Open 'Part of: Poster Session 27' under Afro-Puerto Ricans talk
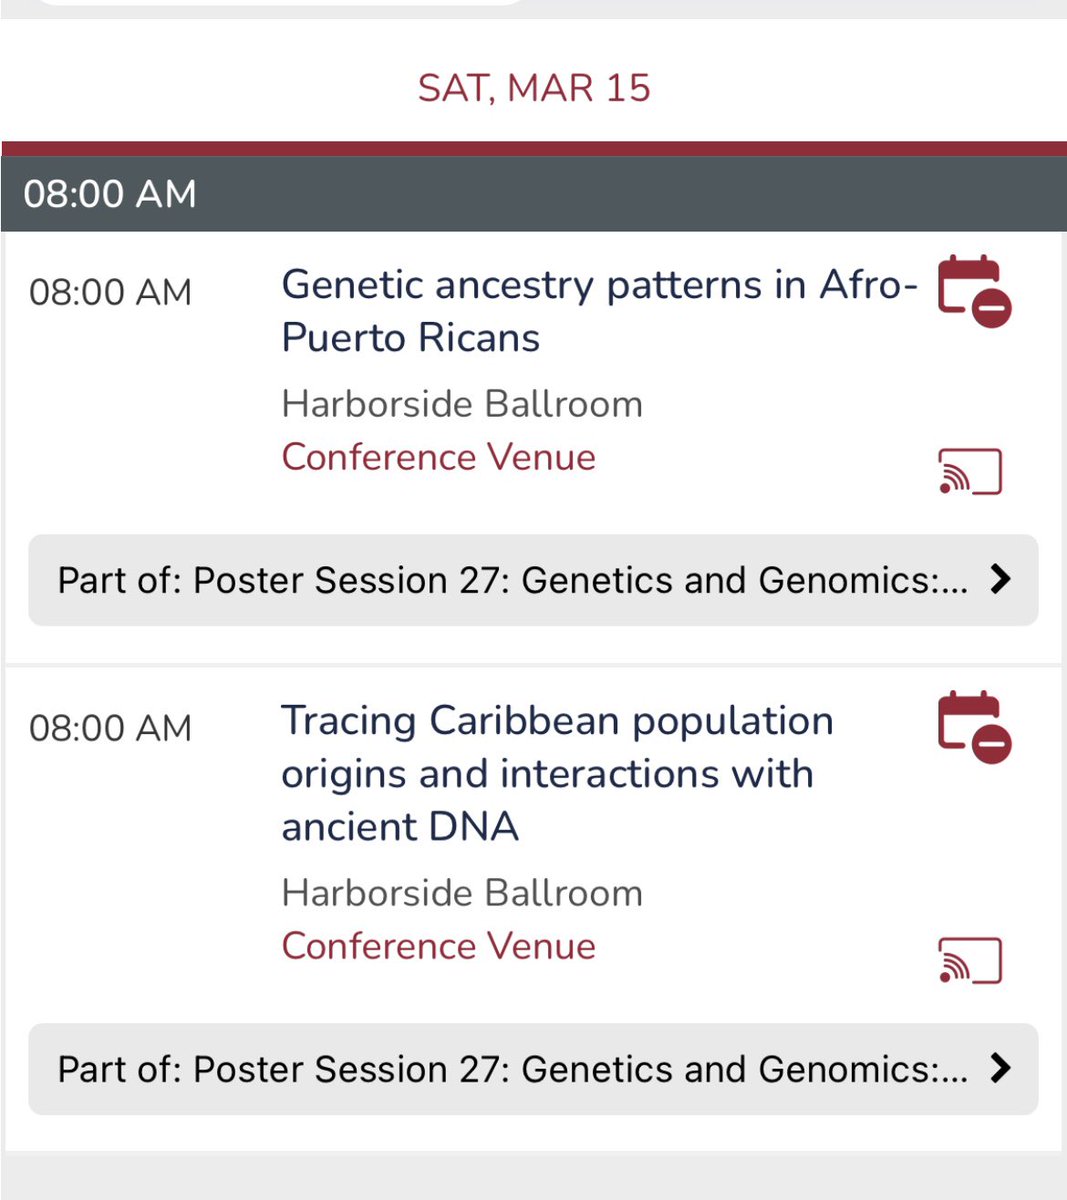Viewport: 1067px width, 1200px height. click(x=533, y=580)
